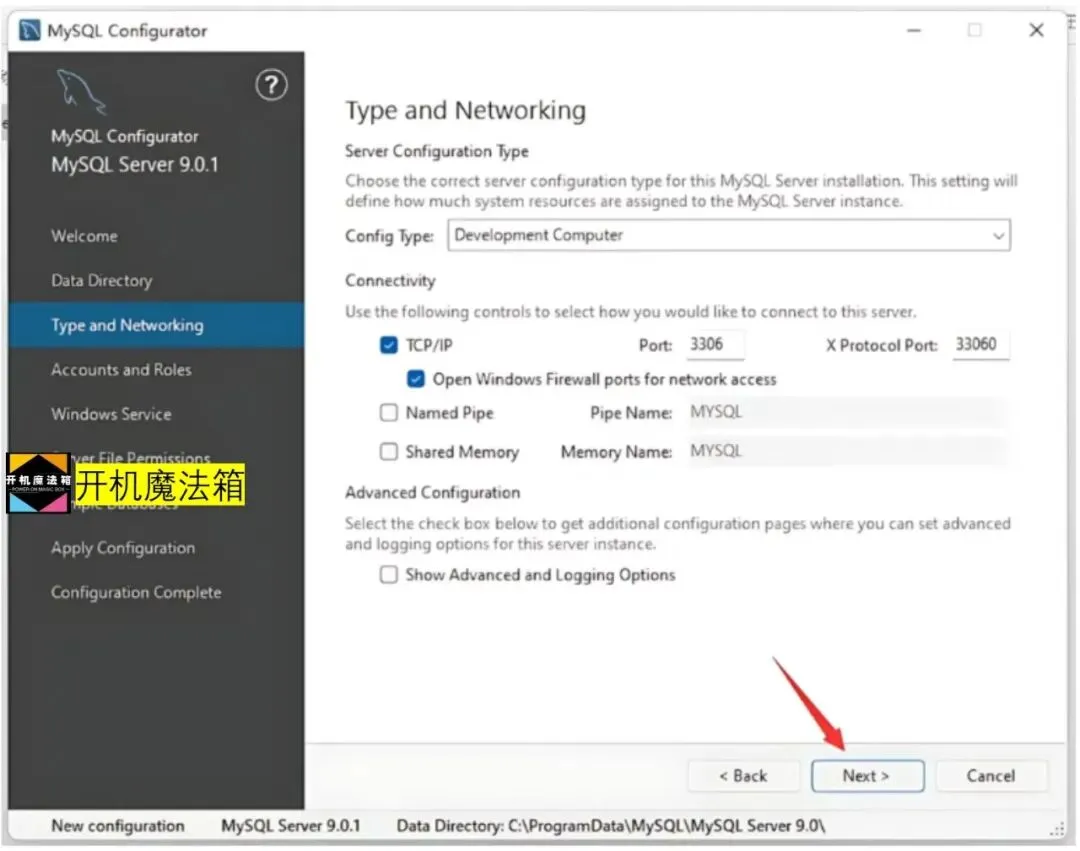Click the Next > button
Viewport: 1080px width, 851px height.
867,776
